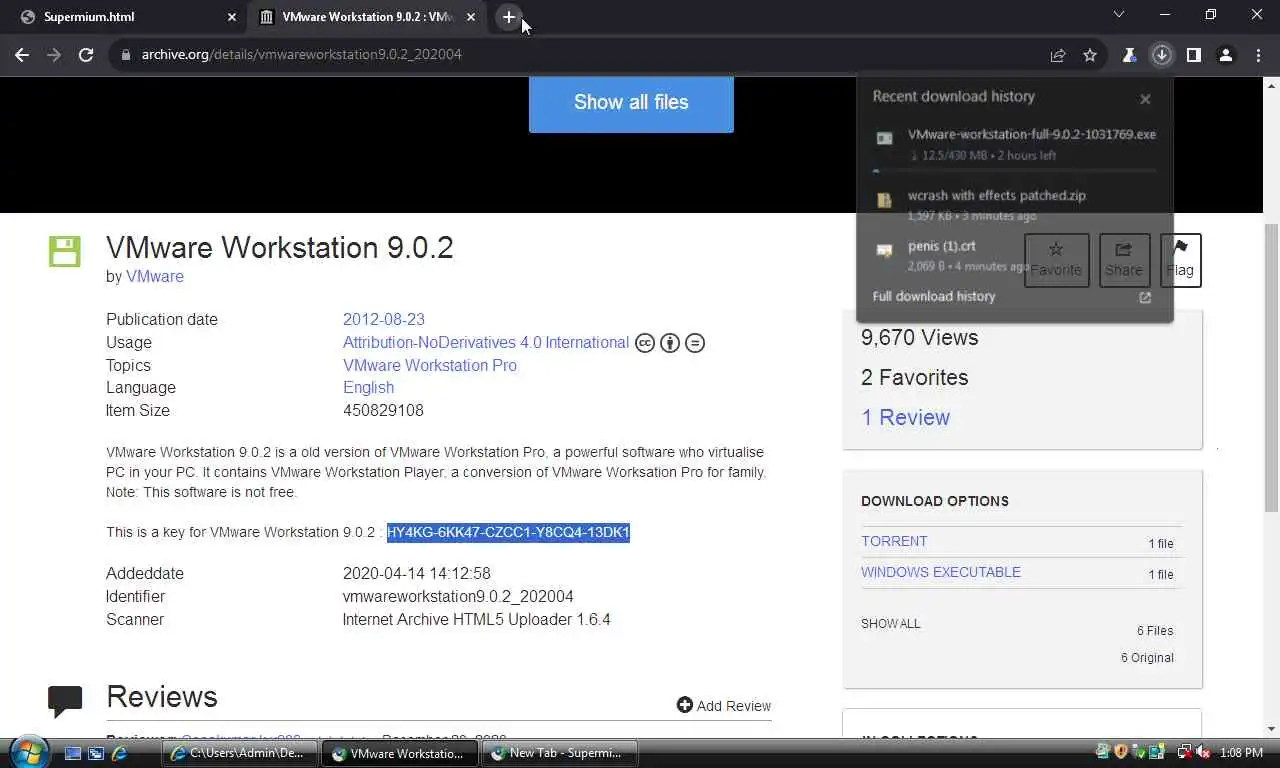Click the Favorite star button
This screenshot has width=1280, height=768.
coord(1056,260)
